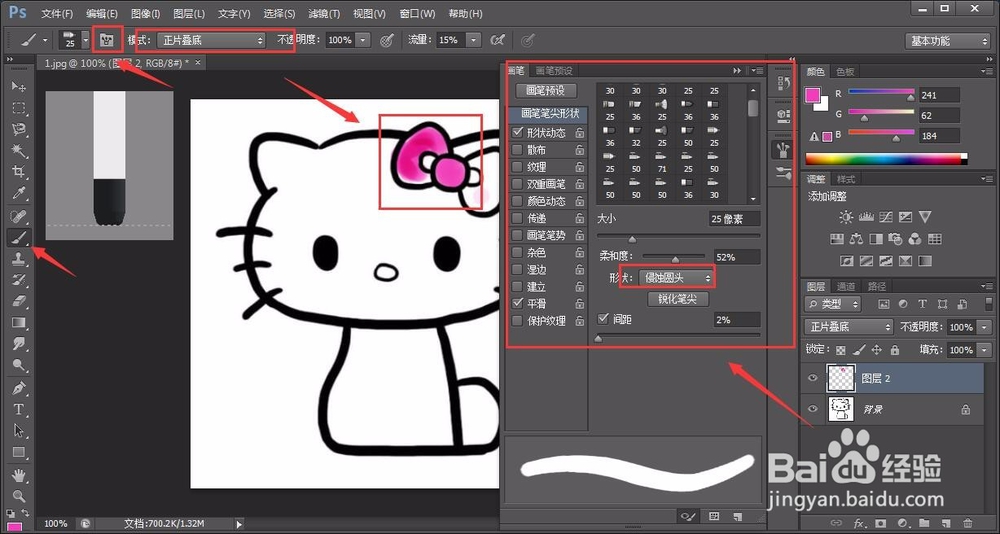
Task: Click the Vibrance adjustment triangle icon
Action: [925, 217]
